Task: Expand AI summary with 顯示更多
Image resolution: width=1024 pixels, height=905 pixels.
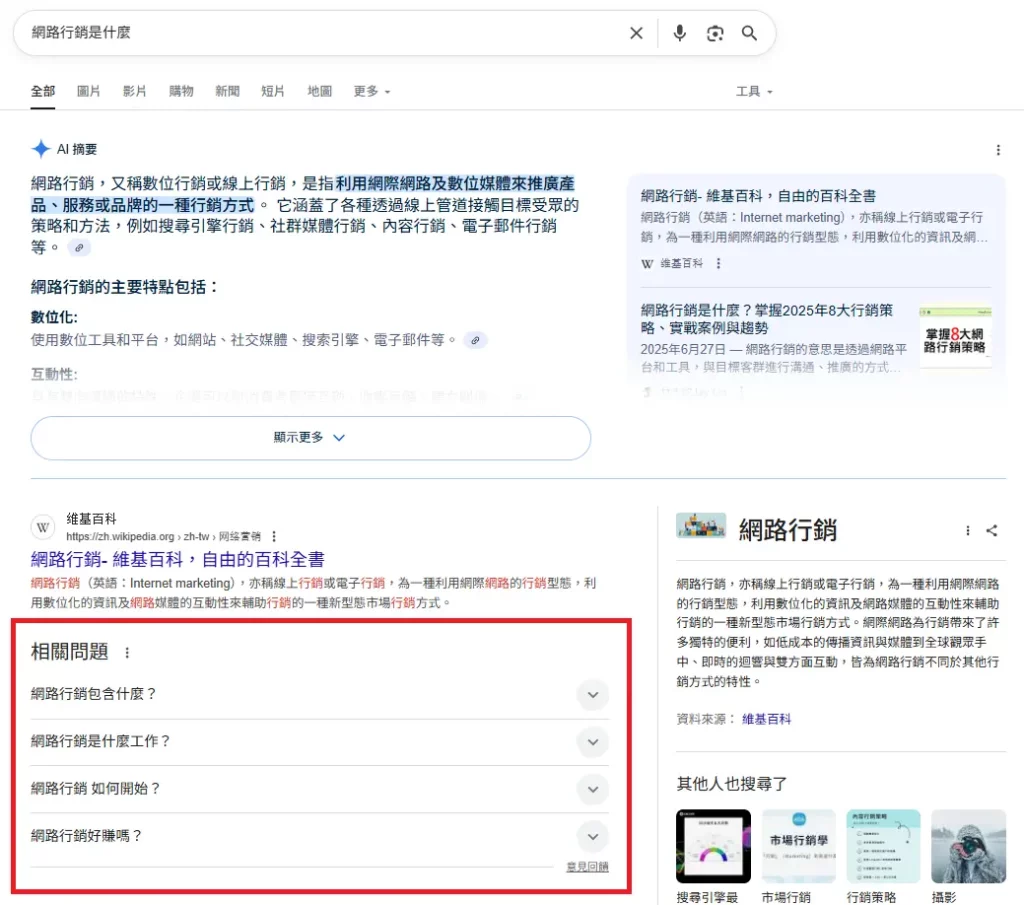Action: click(310, 437)
